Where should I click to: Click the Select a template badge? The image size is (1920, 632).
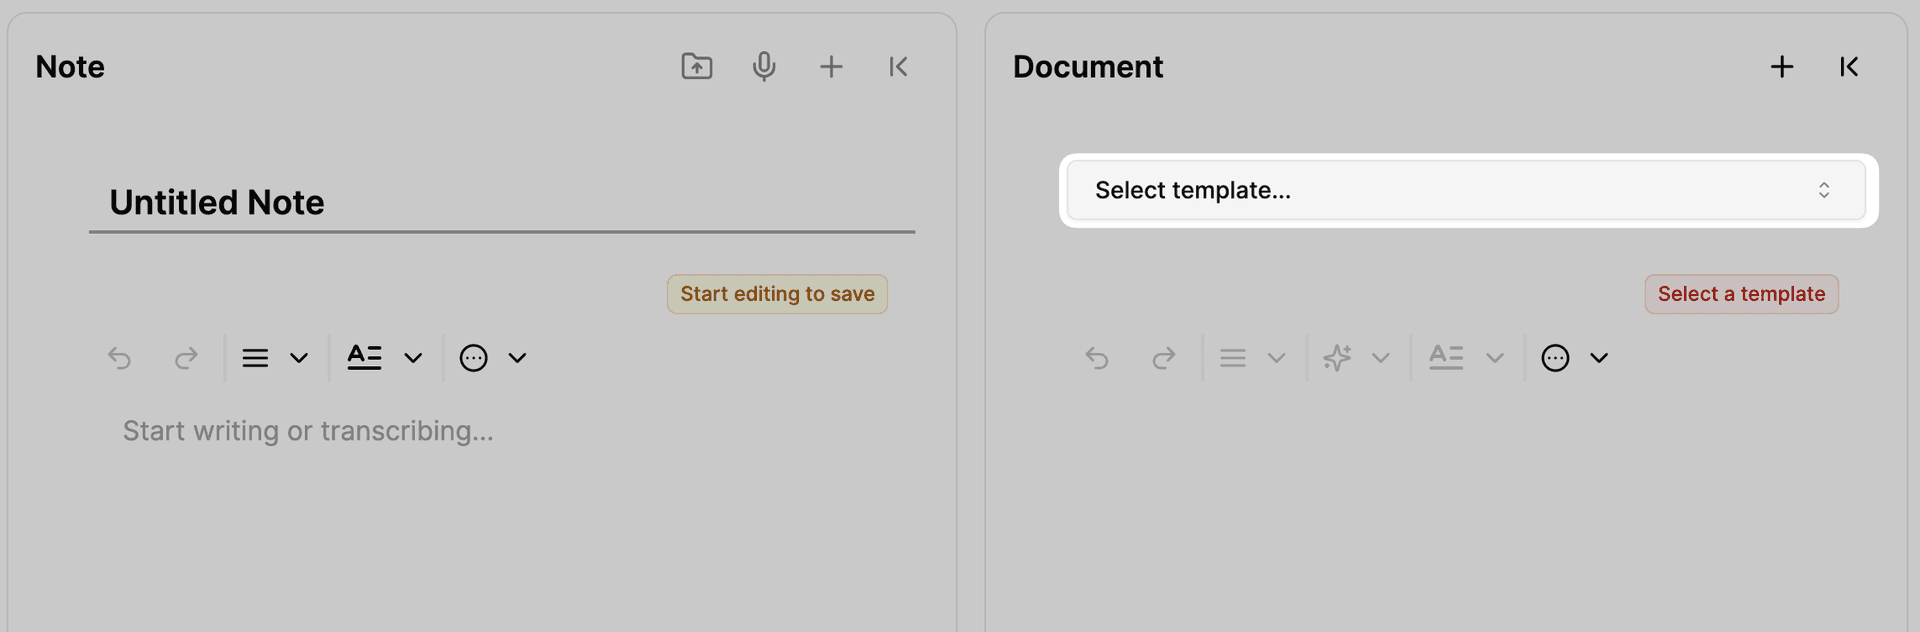click(x=1741, y=294)
